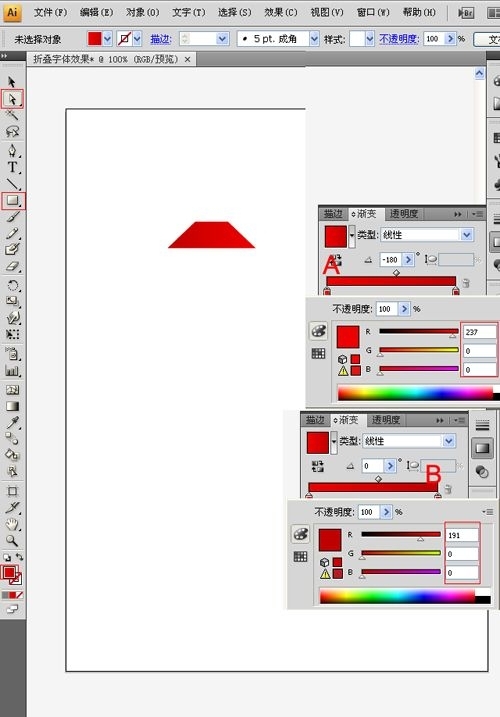Screen dimensions: 500x717
Task: Open the 文件(F) menu
Action: 50,12
